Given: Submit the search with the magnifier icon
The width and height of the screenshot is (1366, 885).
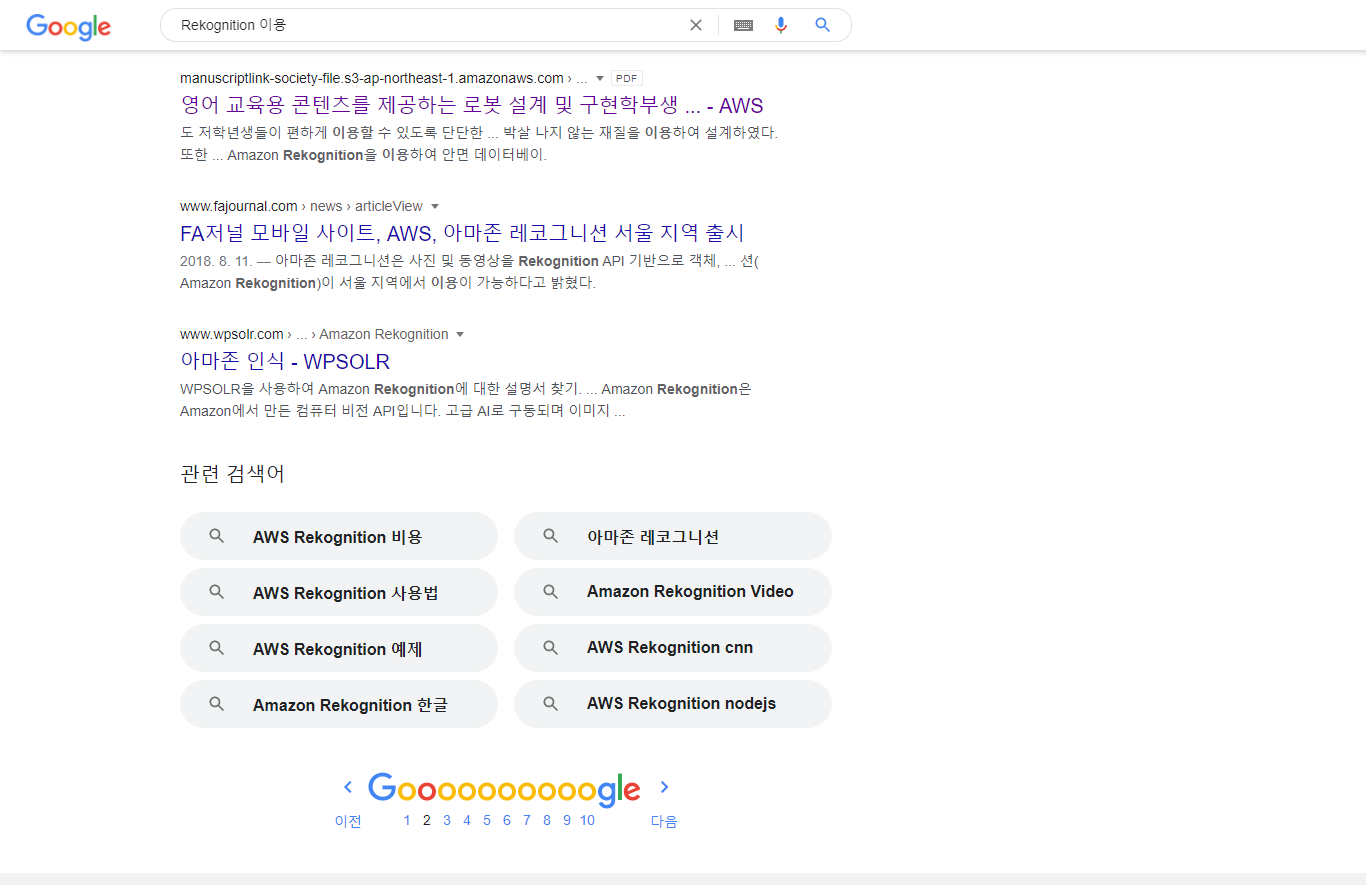Looking at the screenshot, I should pos(823,25).
